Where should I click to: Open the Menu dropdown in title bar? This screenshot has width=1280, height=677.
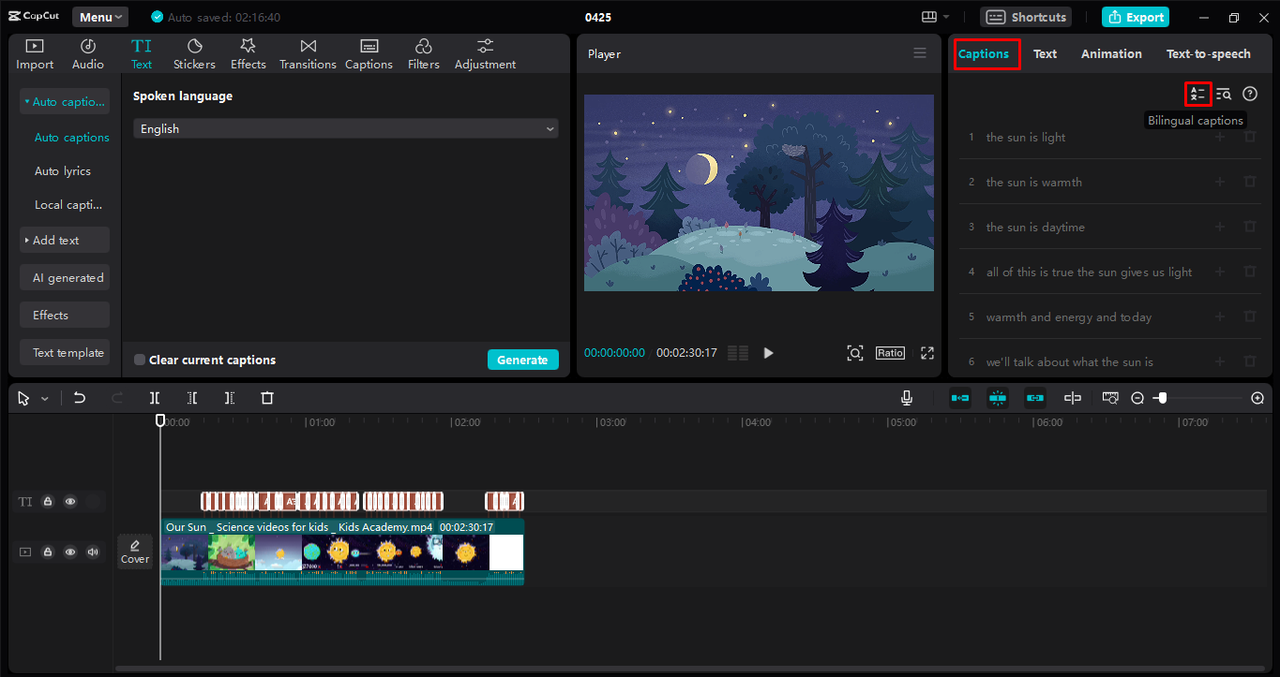(100, 17)
